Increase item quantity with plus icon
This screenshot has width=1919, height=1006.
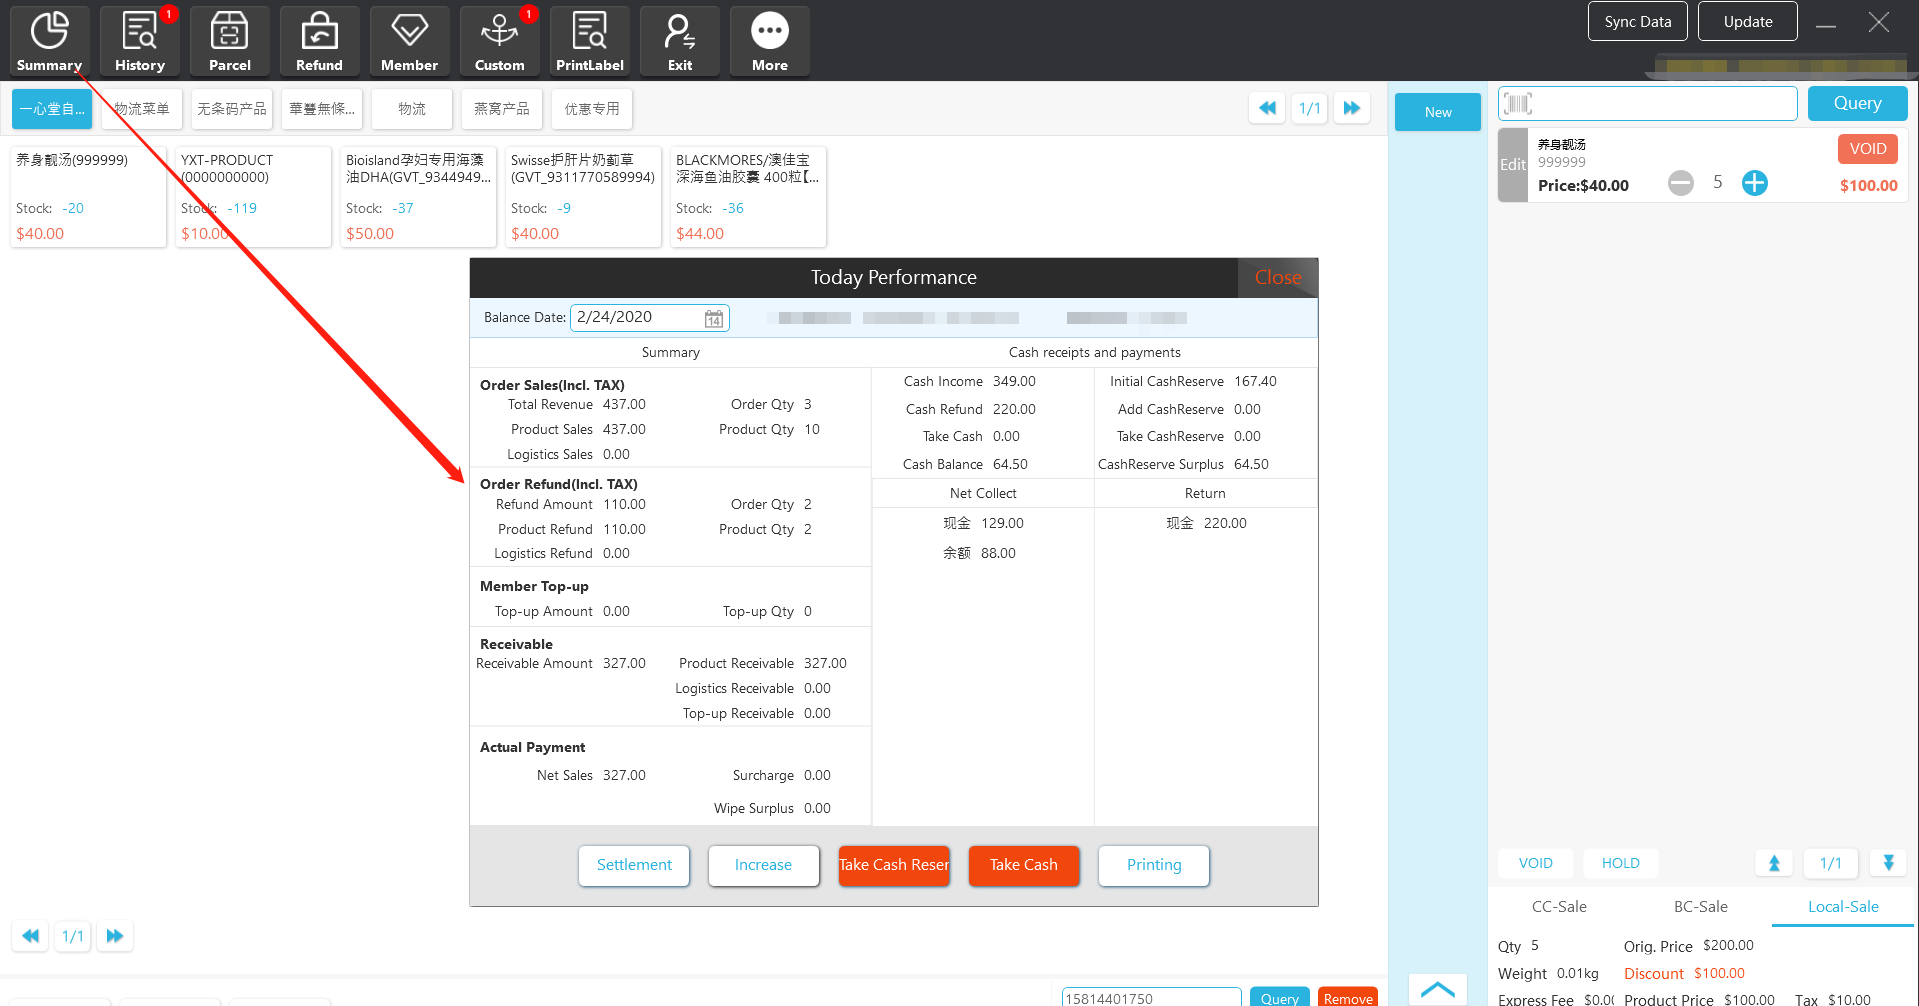[1754, 183]
